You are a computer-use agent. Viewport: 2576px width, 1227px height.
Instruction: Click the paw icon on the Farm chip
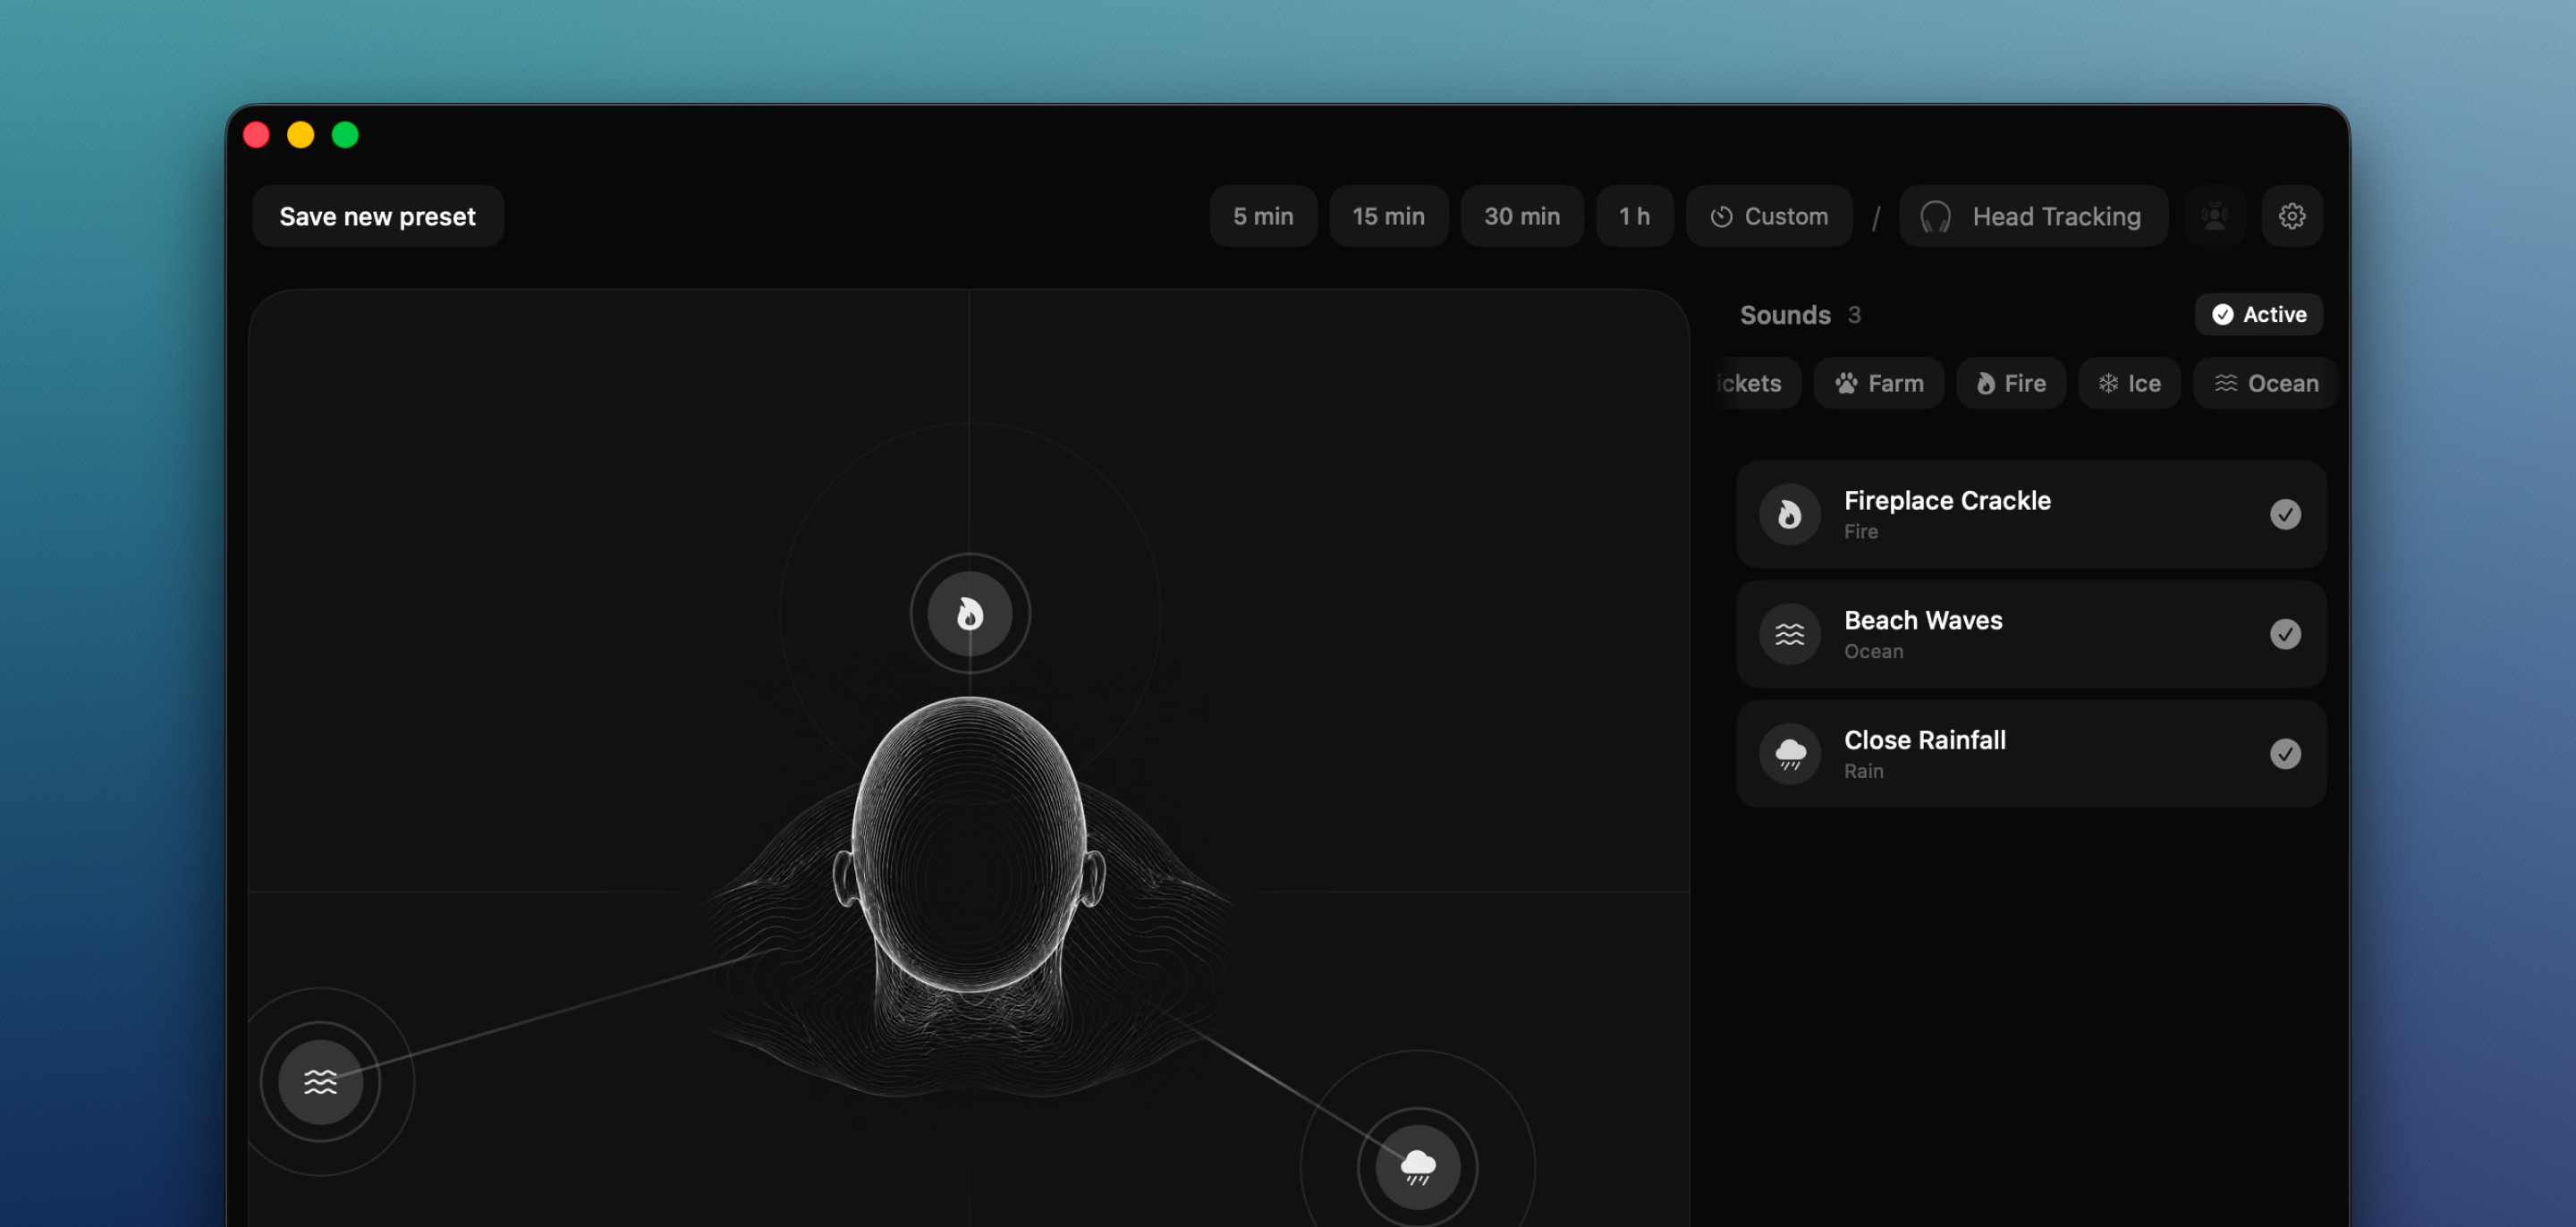point(1846,383)
